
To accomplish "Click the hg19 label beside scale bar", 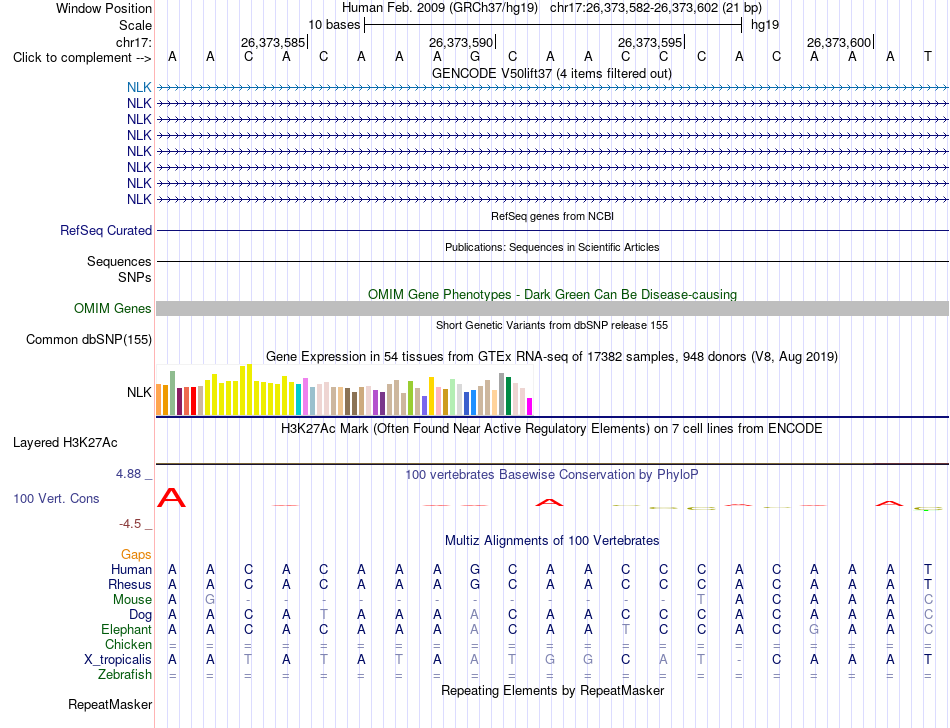I will point(765,25).
